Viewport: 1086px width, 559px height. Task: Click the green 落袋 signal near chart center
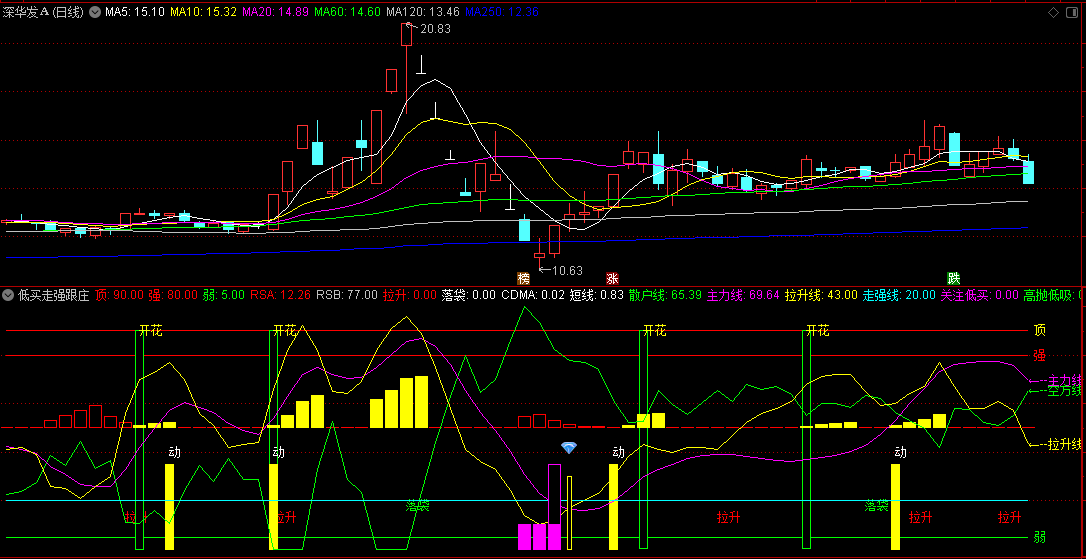tap(417, 506)
